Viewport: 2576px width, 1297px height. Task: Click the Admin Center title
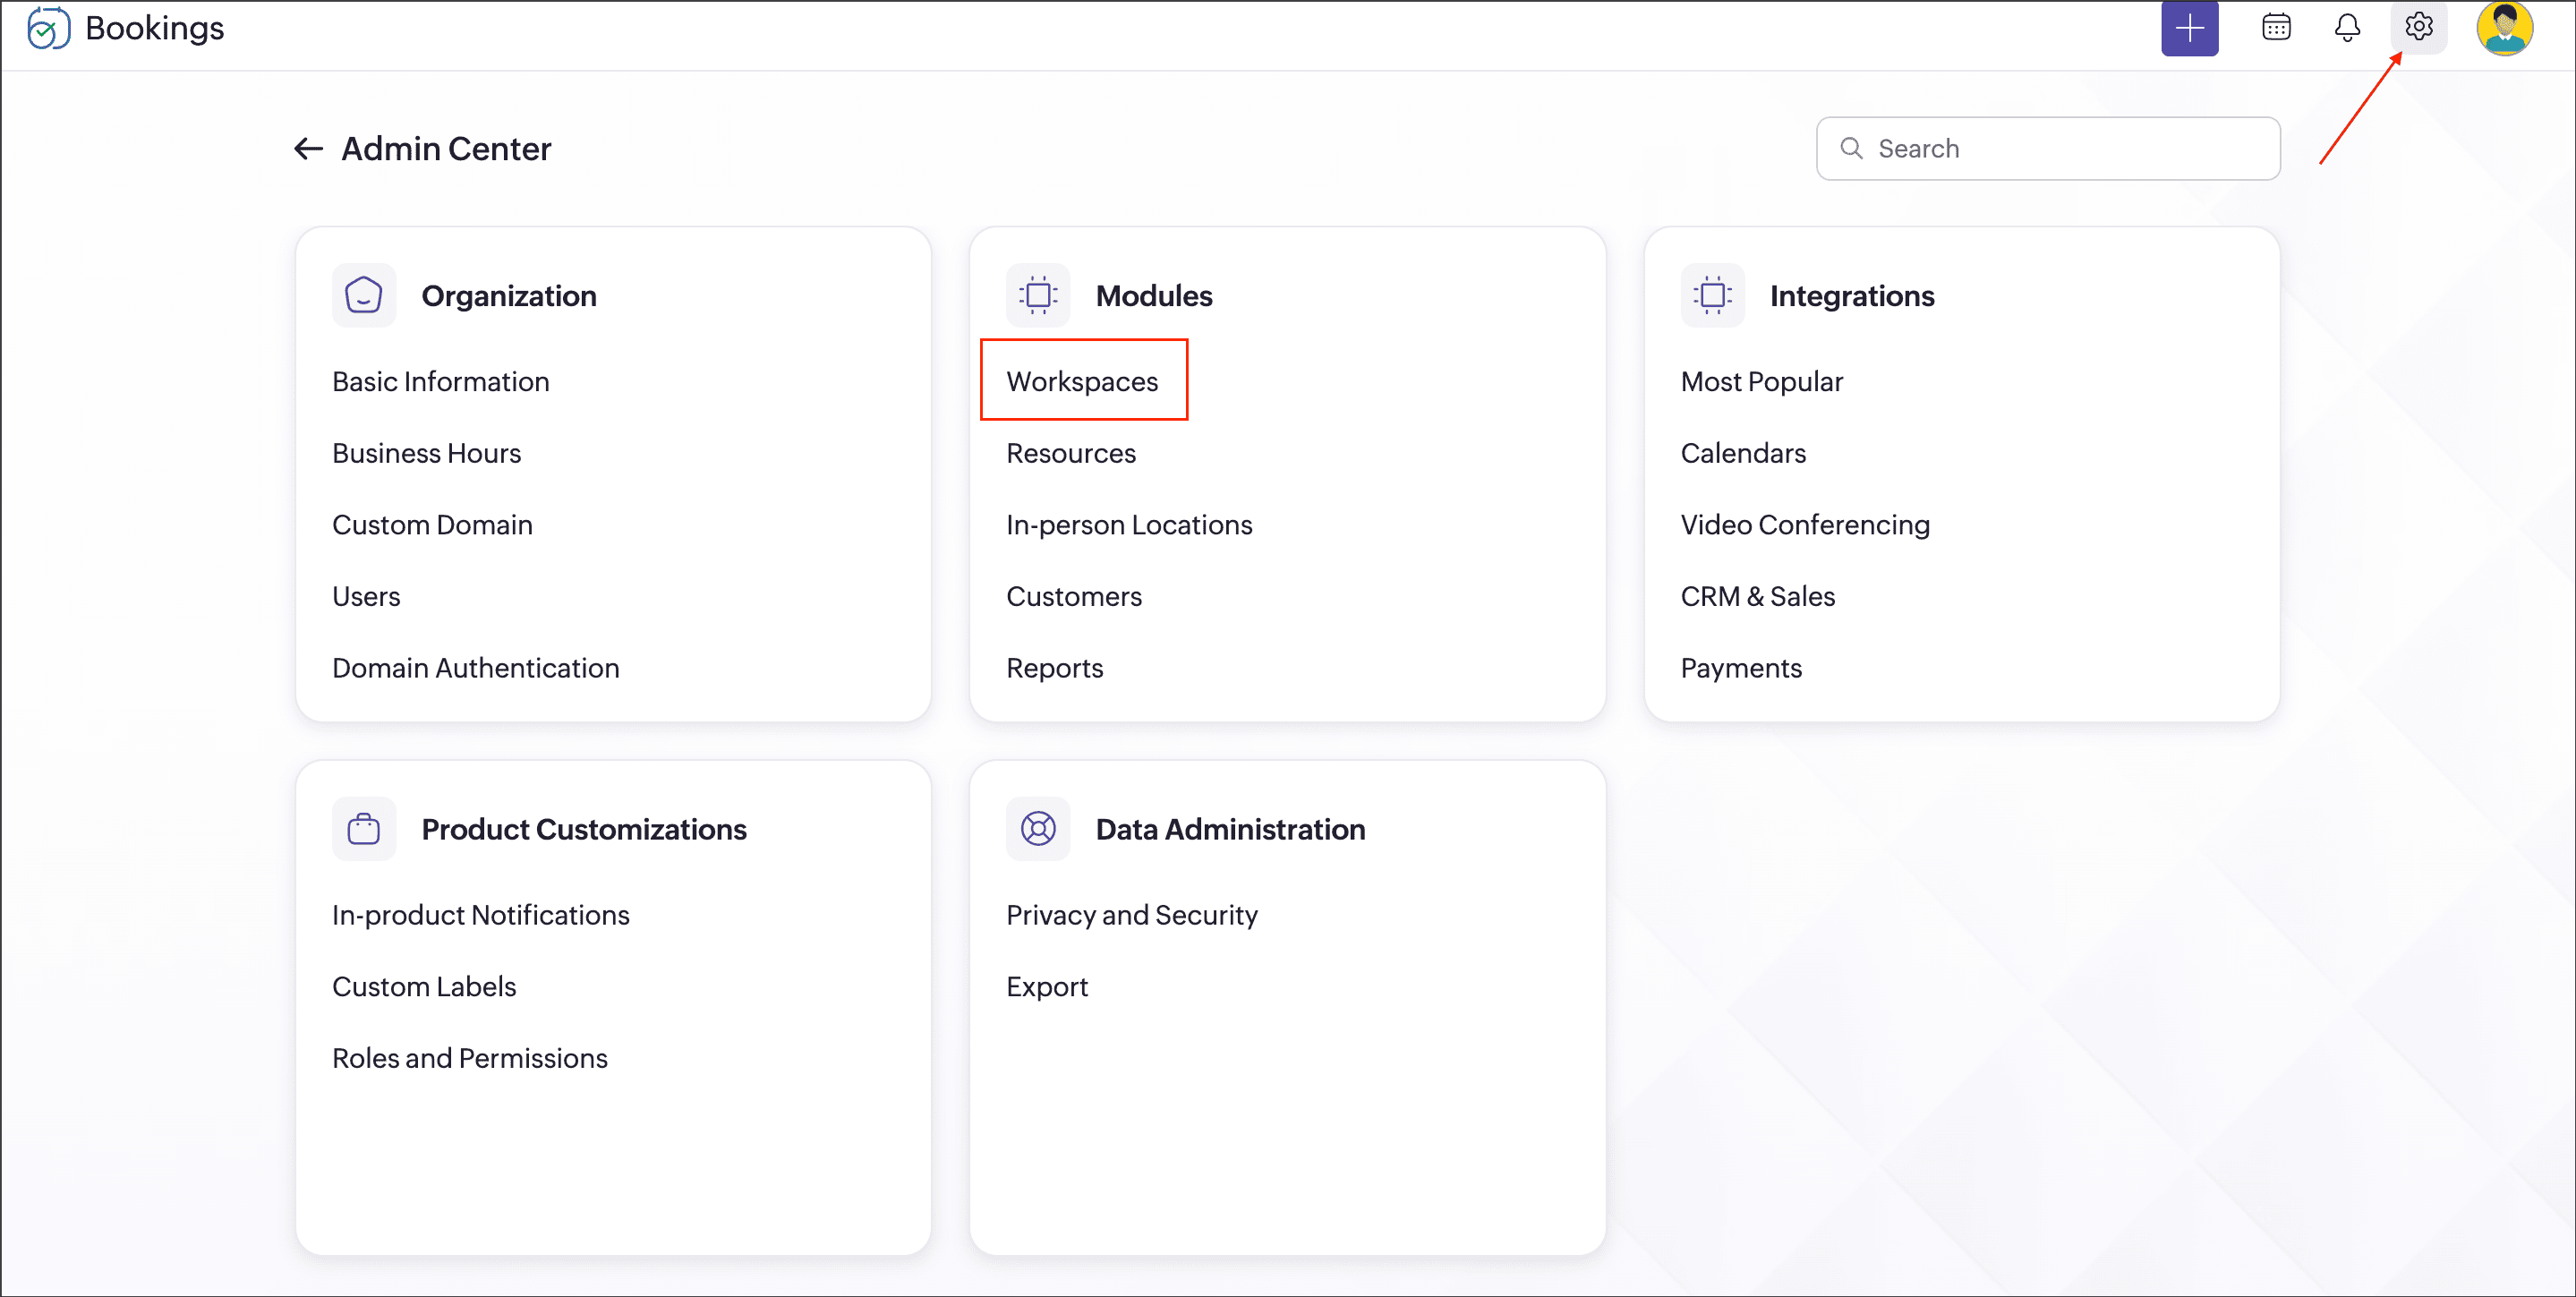(446, 149)
